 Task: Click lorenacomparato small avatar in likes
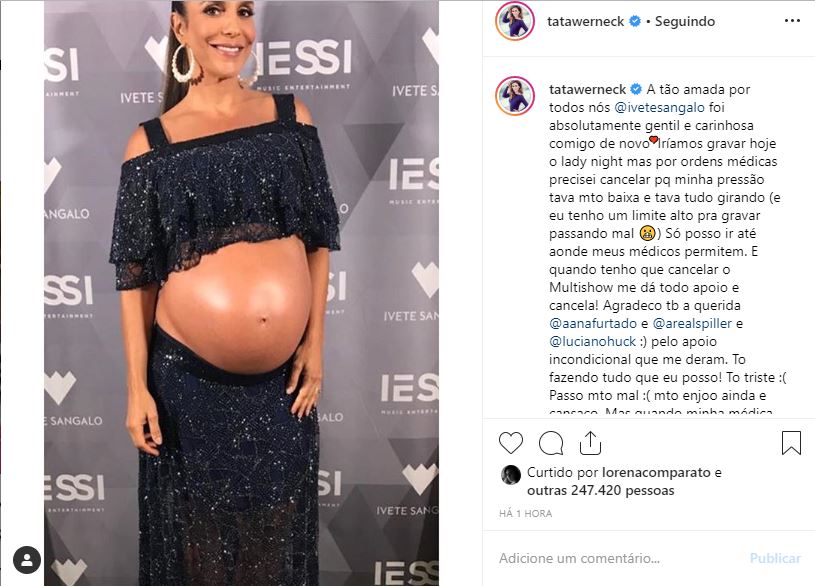coord(510,475)
